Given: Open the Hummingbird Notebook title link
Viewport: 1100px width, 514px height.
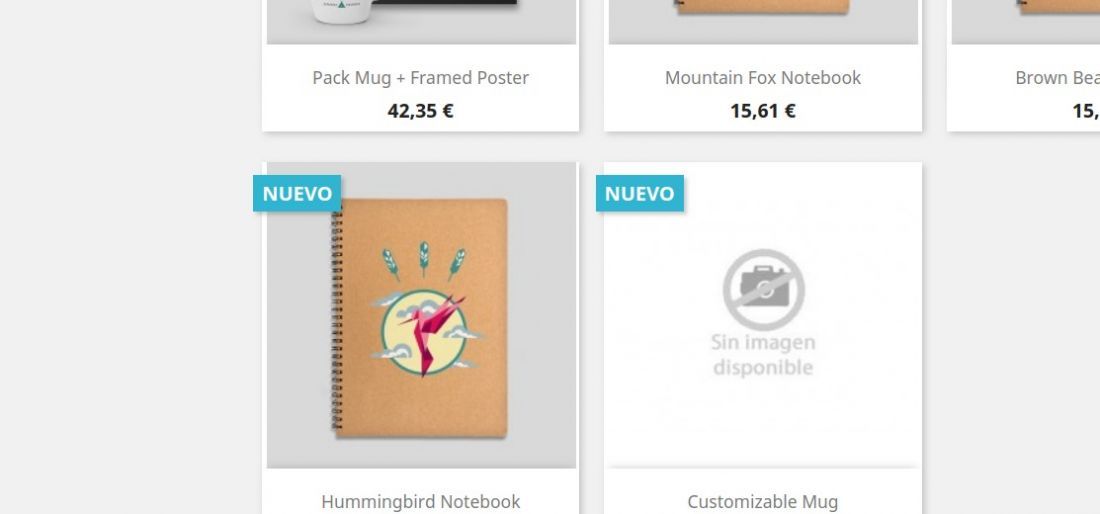Looking at the screenshot, I should 420,502.
